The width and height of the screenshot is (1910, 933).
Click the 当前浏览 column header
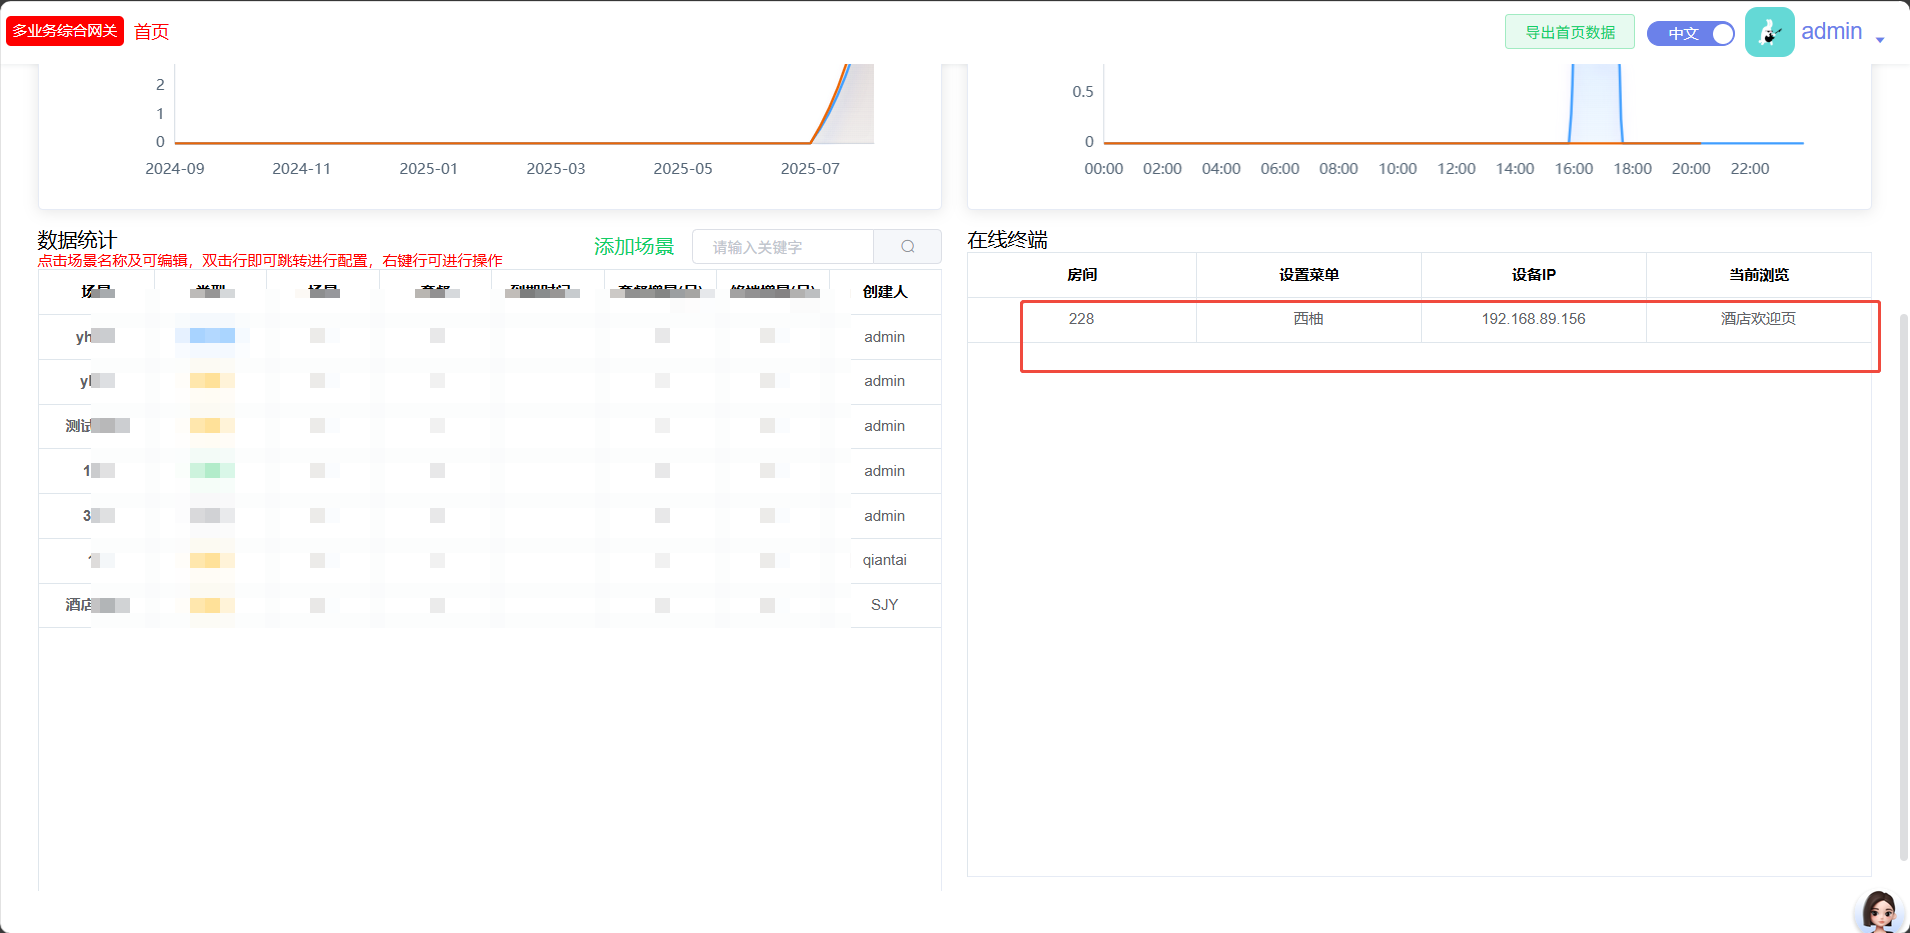coord(1758,275)
